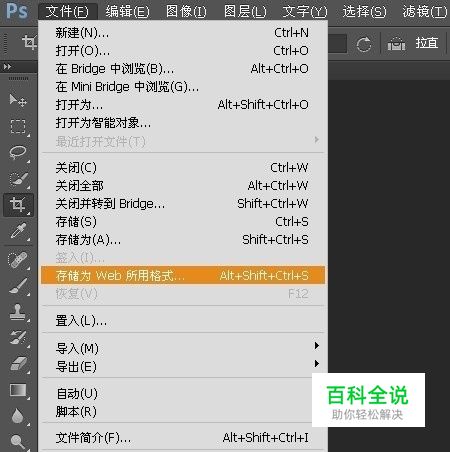Viewport: 450px width, 452px height.
Task: Choose 在 Mini Bridge 中浏览(G)...
Action: [183, 87]
